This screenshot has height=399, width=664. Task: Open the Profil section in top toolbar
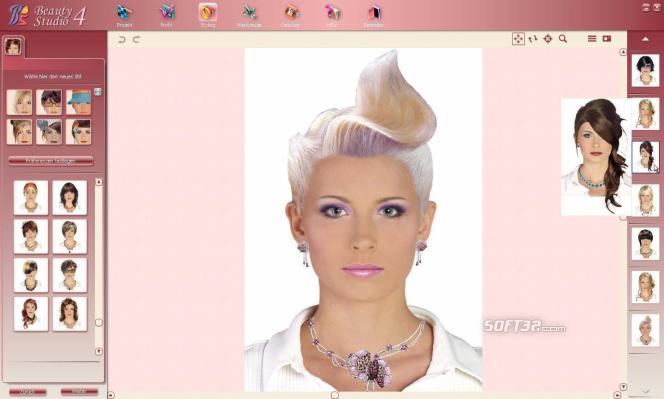pyautogui.click(x=166, y=15)
